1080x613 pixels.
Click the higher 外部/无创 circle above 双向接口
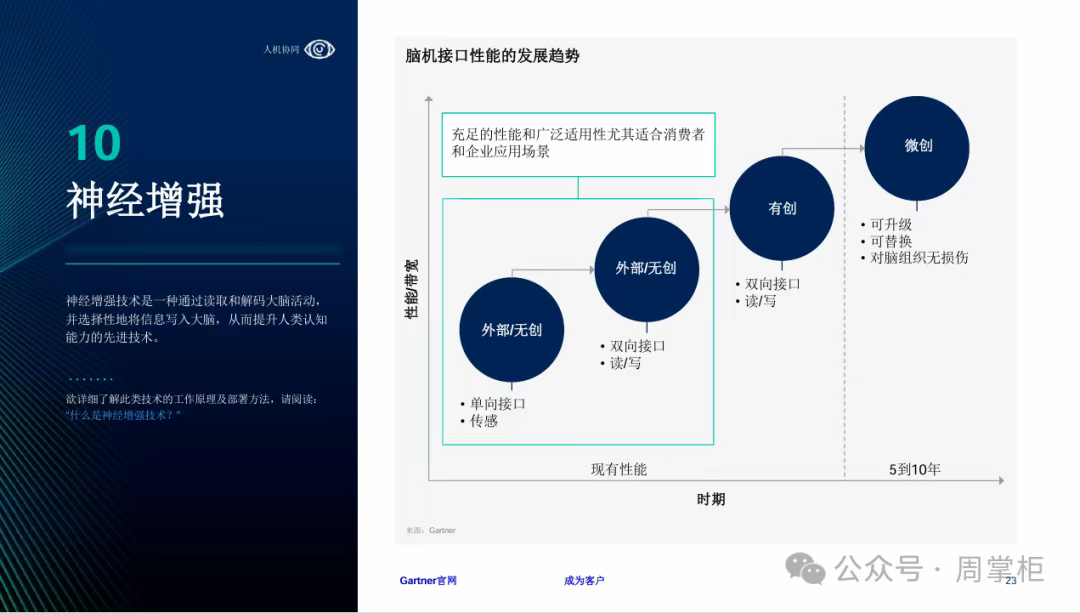(646, 268)
